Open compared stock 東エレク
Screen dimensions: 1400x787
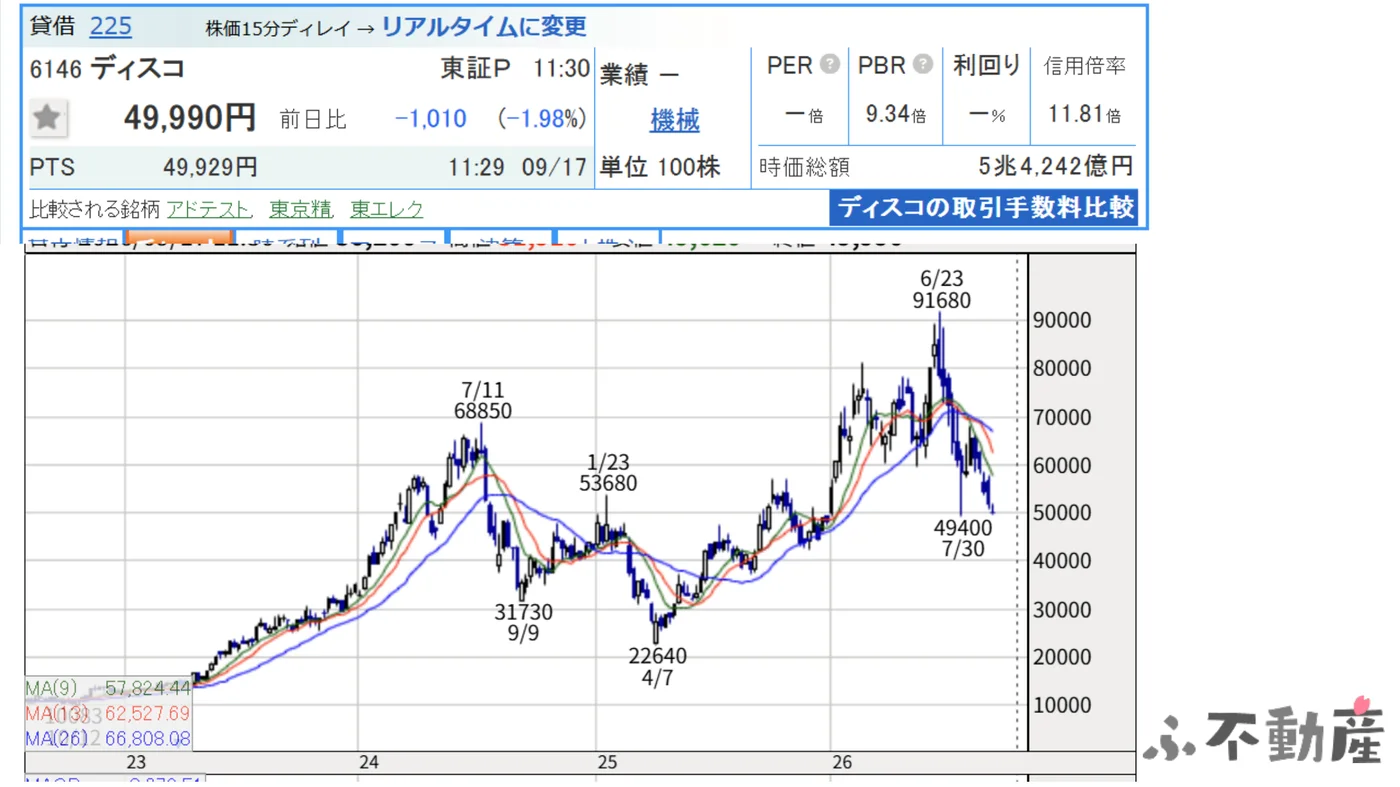click(x=387, y=209)
